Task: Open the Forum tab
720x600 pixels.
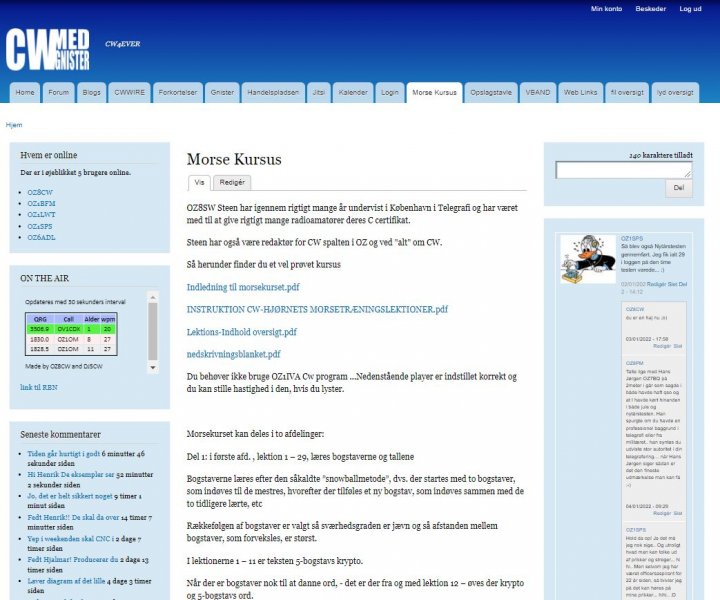Action: click(x=58, y=93)
